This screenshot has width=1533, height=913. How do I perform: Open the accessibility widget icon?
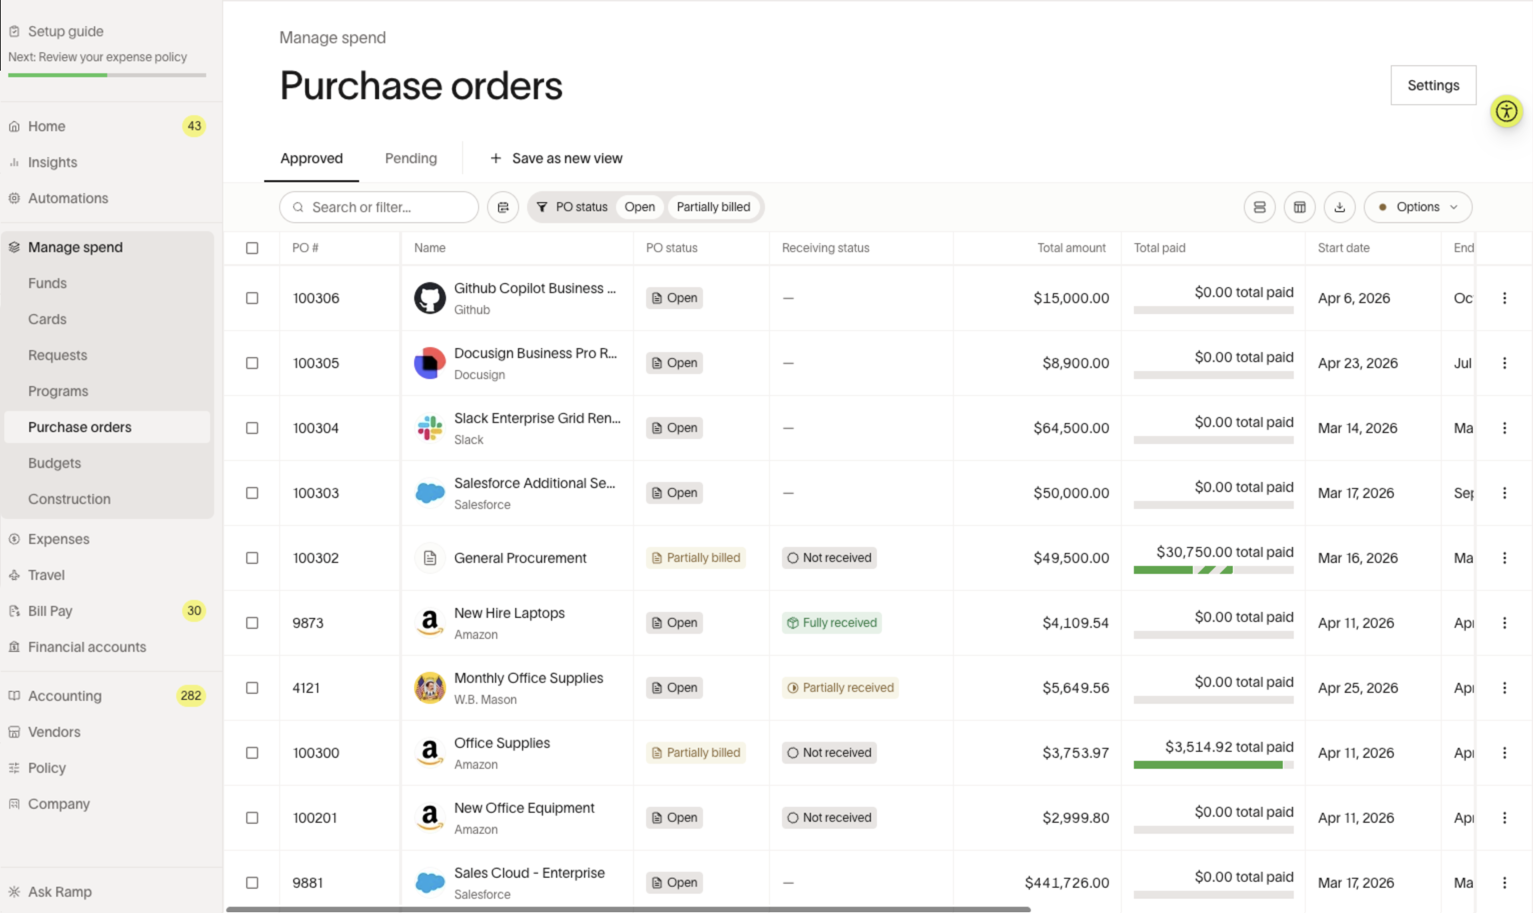pyautogui.click(x=1506, y=111)
